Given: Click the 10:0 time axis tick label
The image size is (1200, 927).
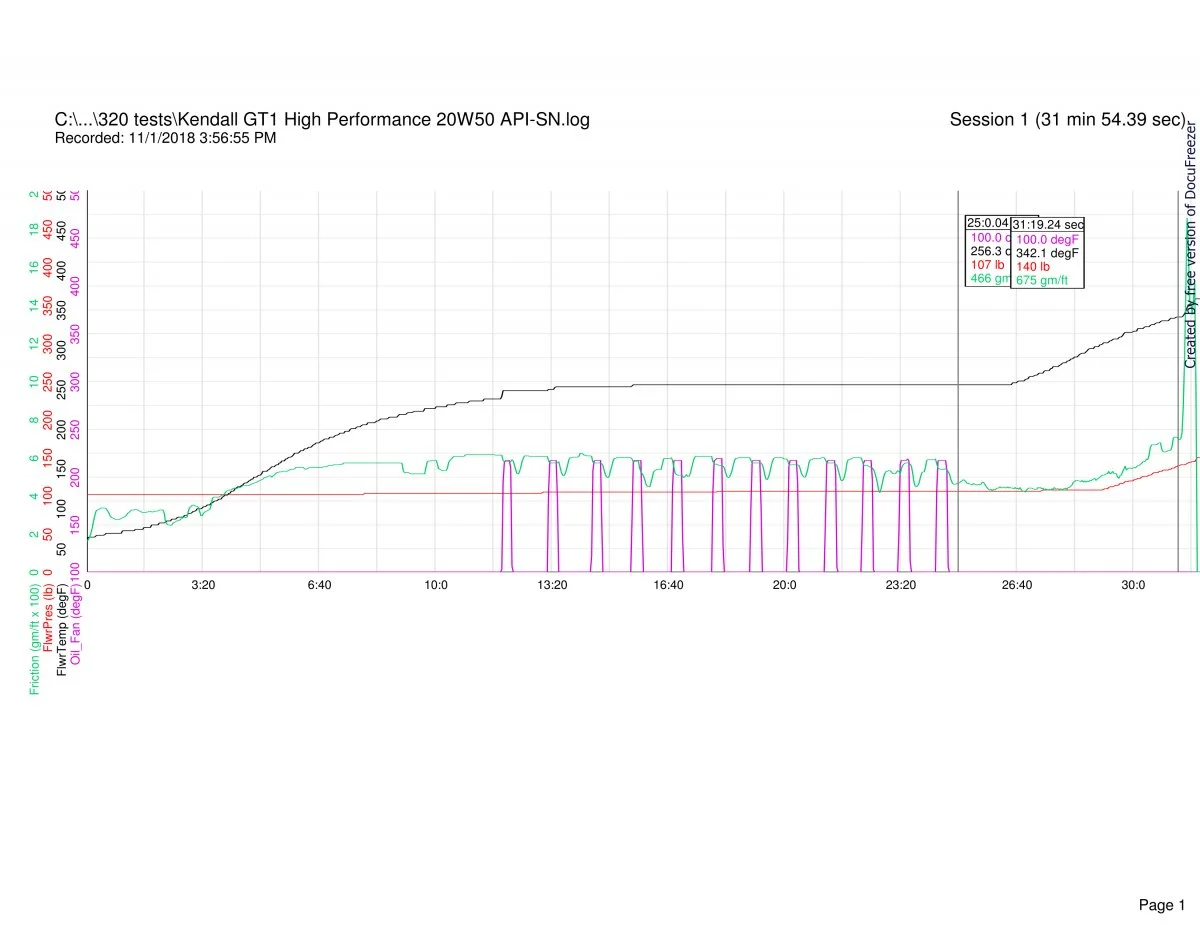Looking at the screenshot, I should tap(435, 584).
